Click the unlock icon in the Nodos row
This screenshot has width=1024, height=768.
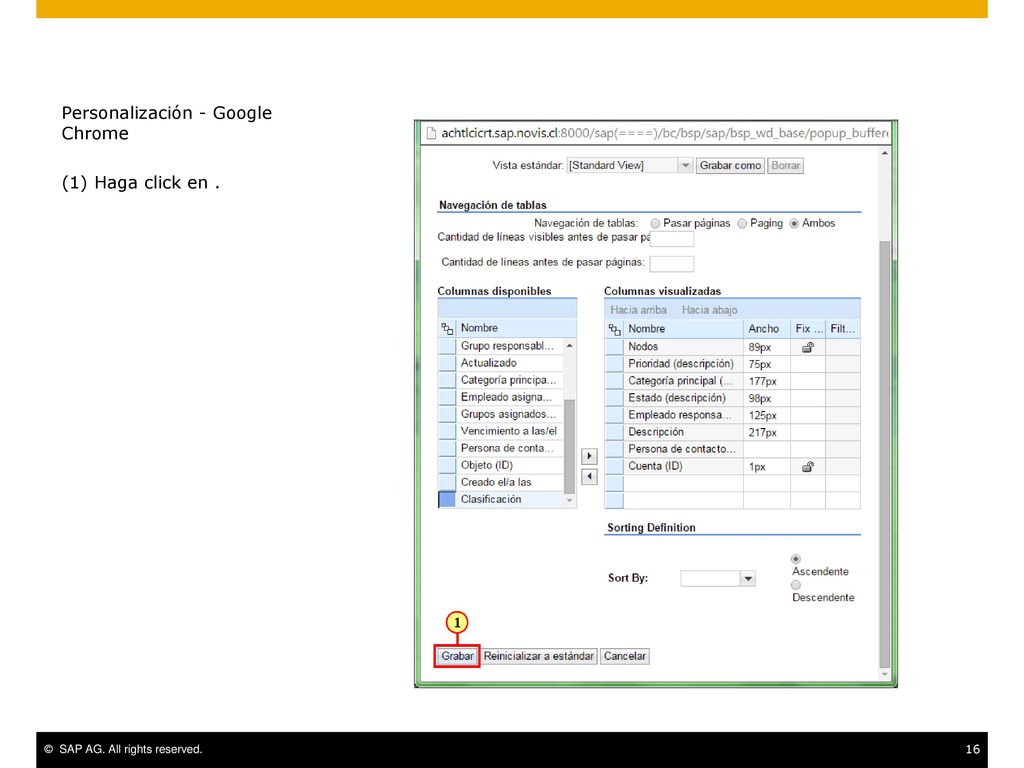tap(808, 347)
